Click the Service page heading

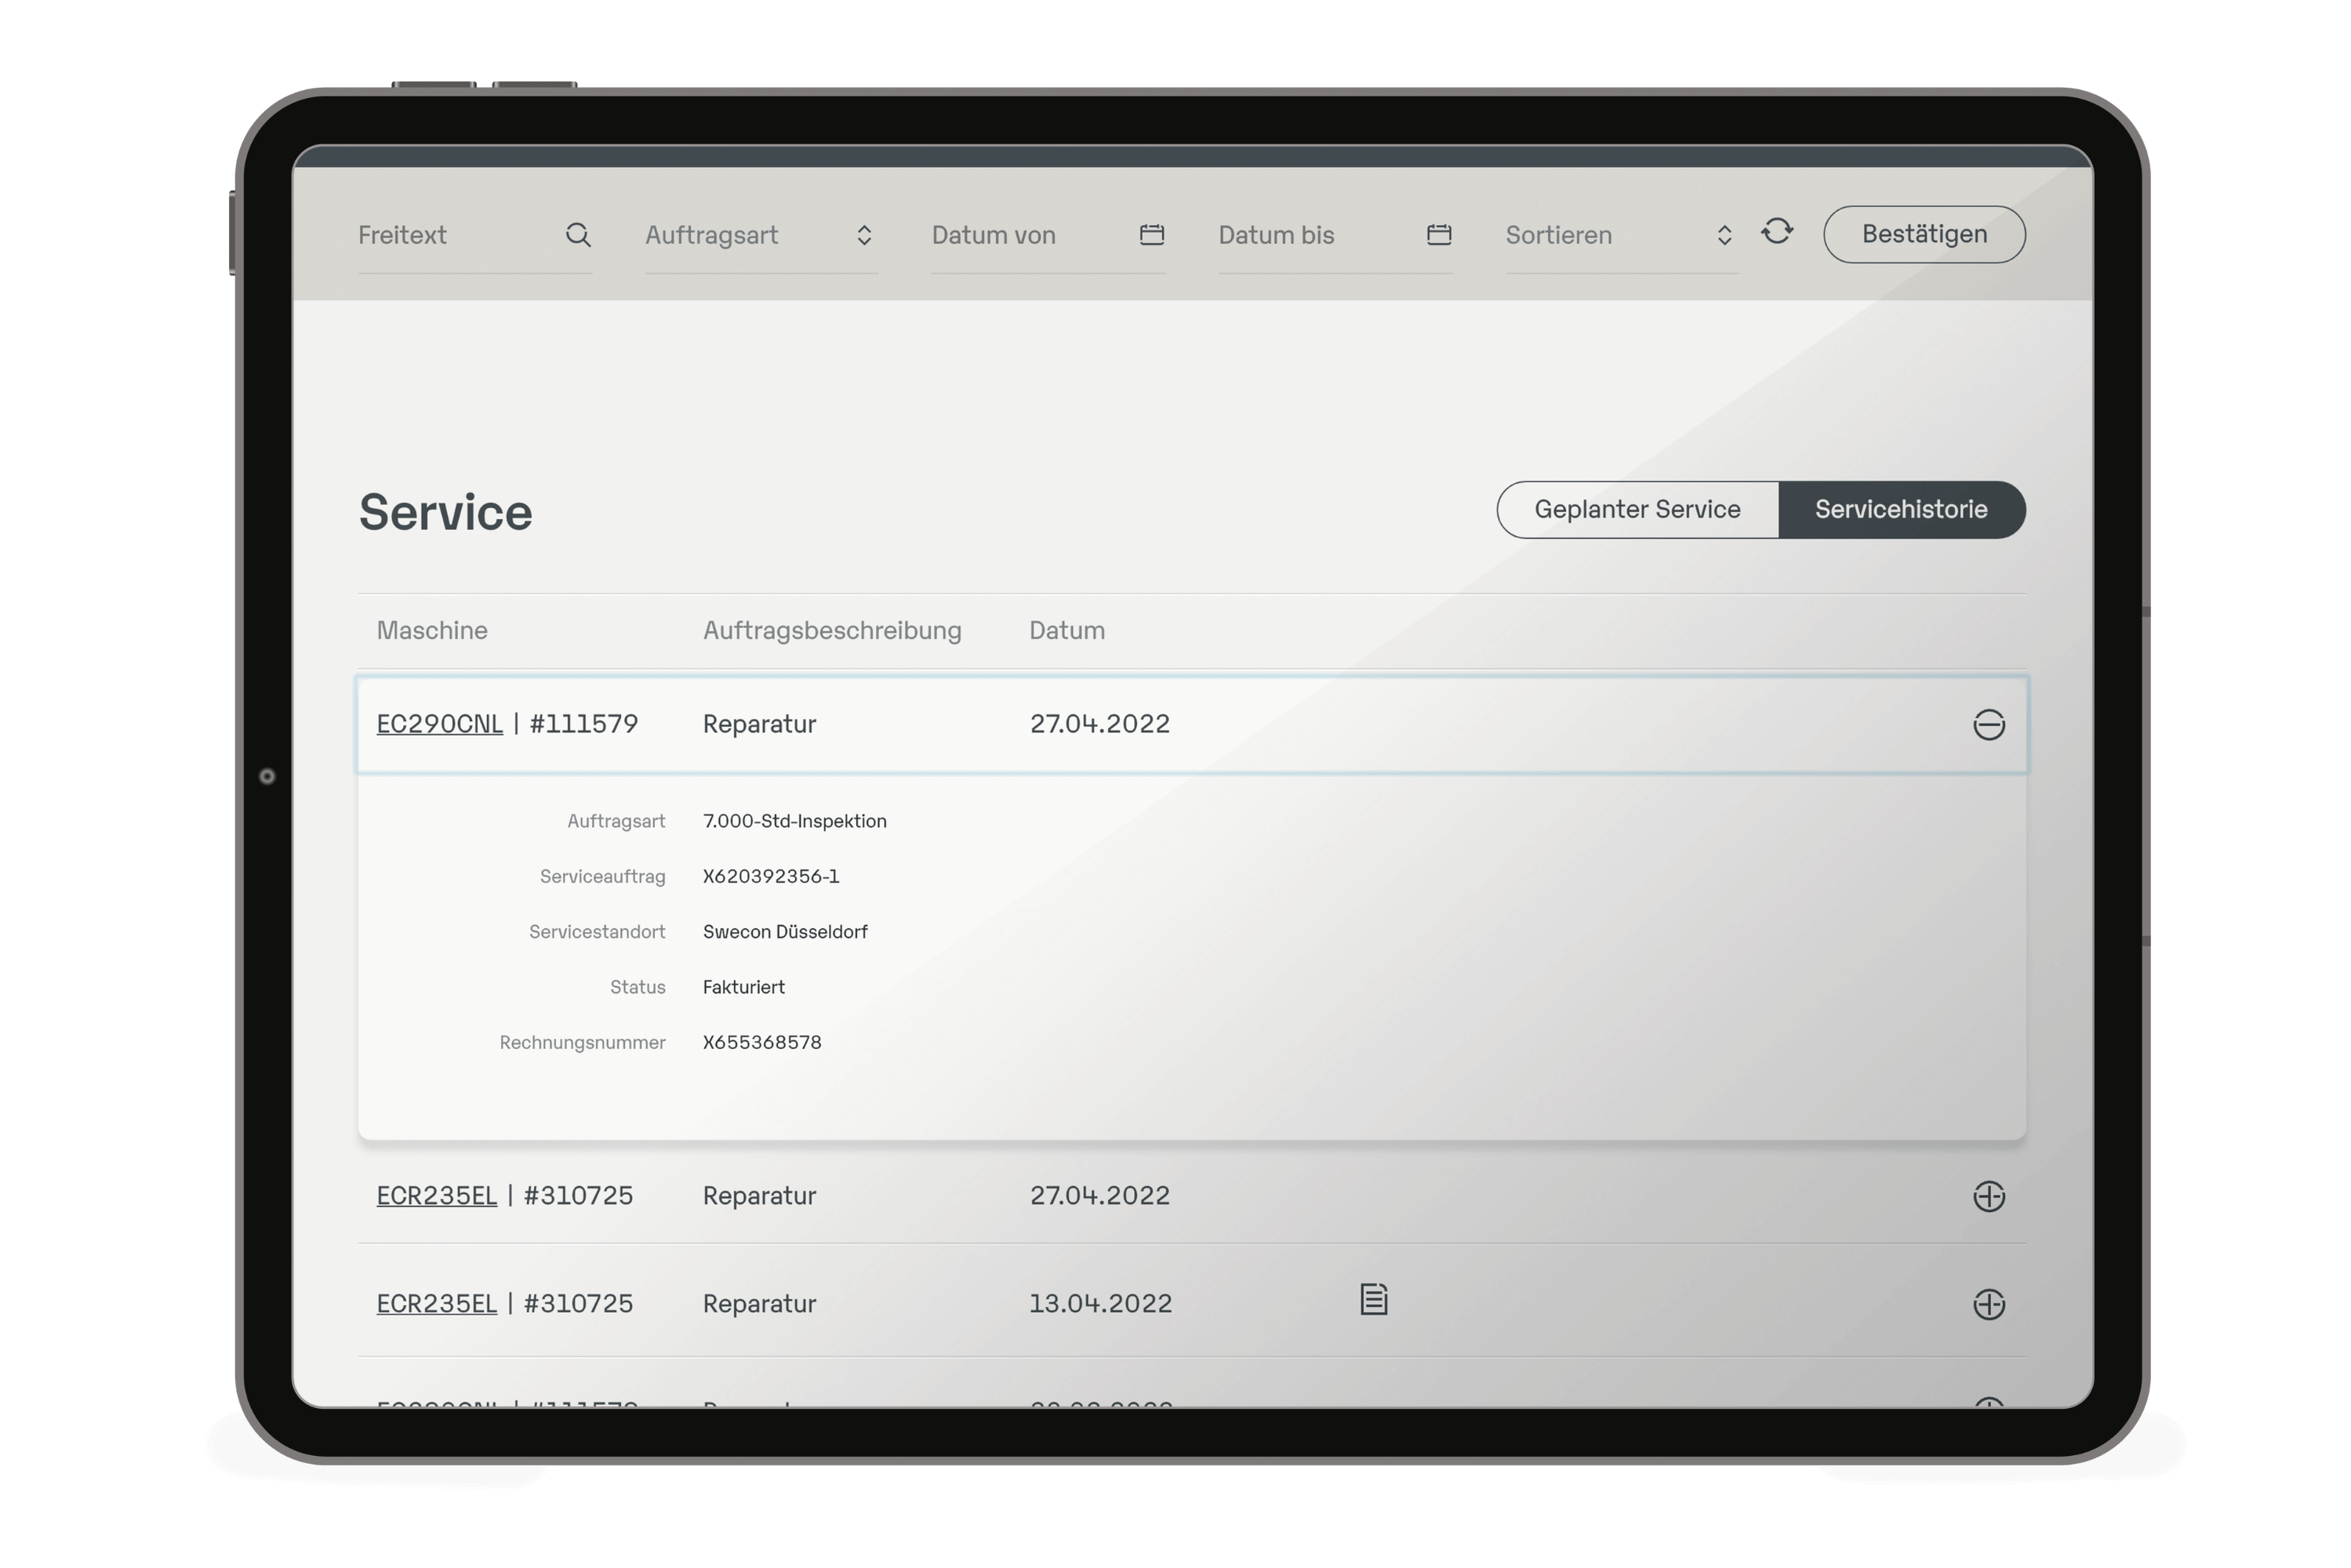[445, 513]
